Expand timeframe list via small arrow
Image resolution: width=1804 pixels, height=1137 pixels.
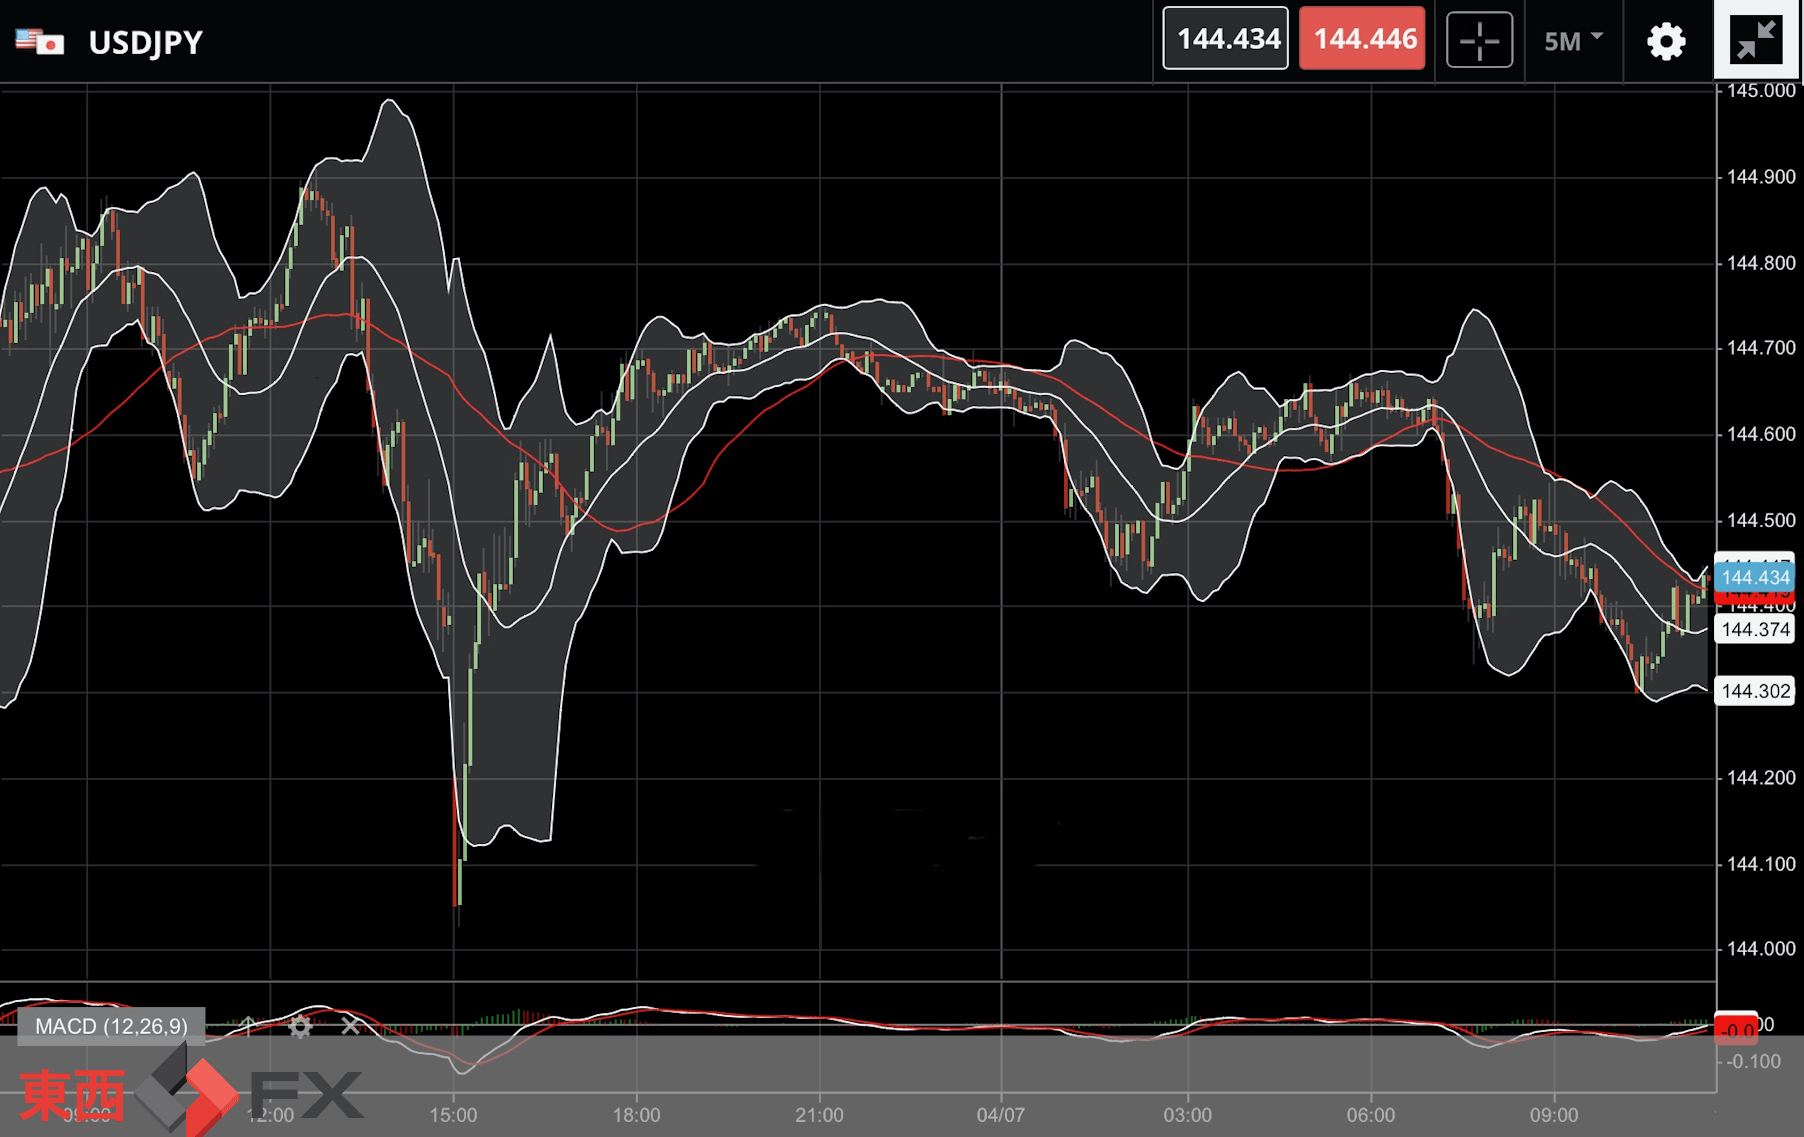pos(1597,36)
